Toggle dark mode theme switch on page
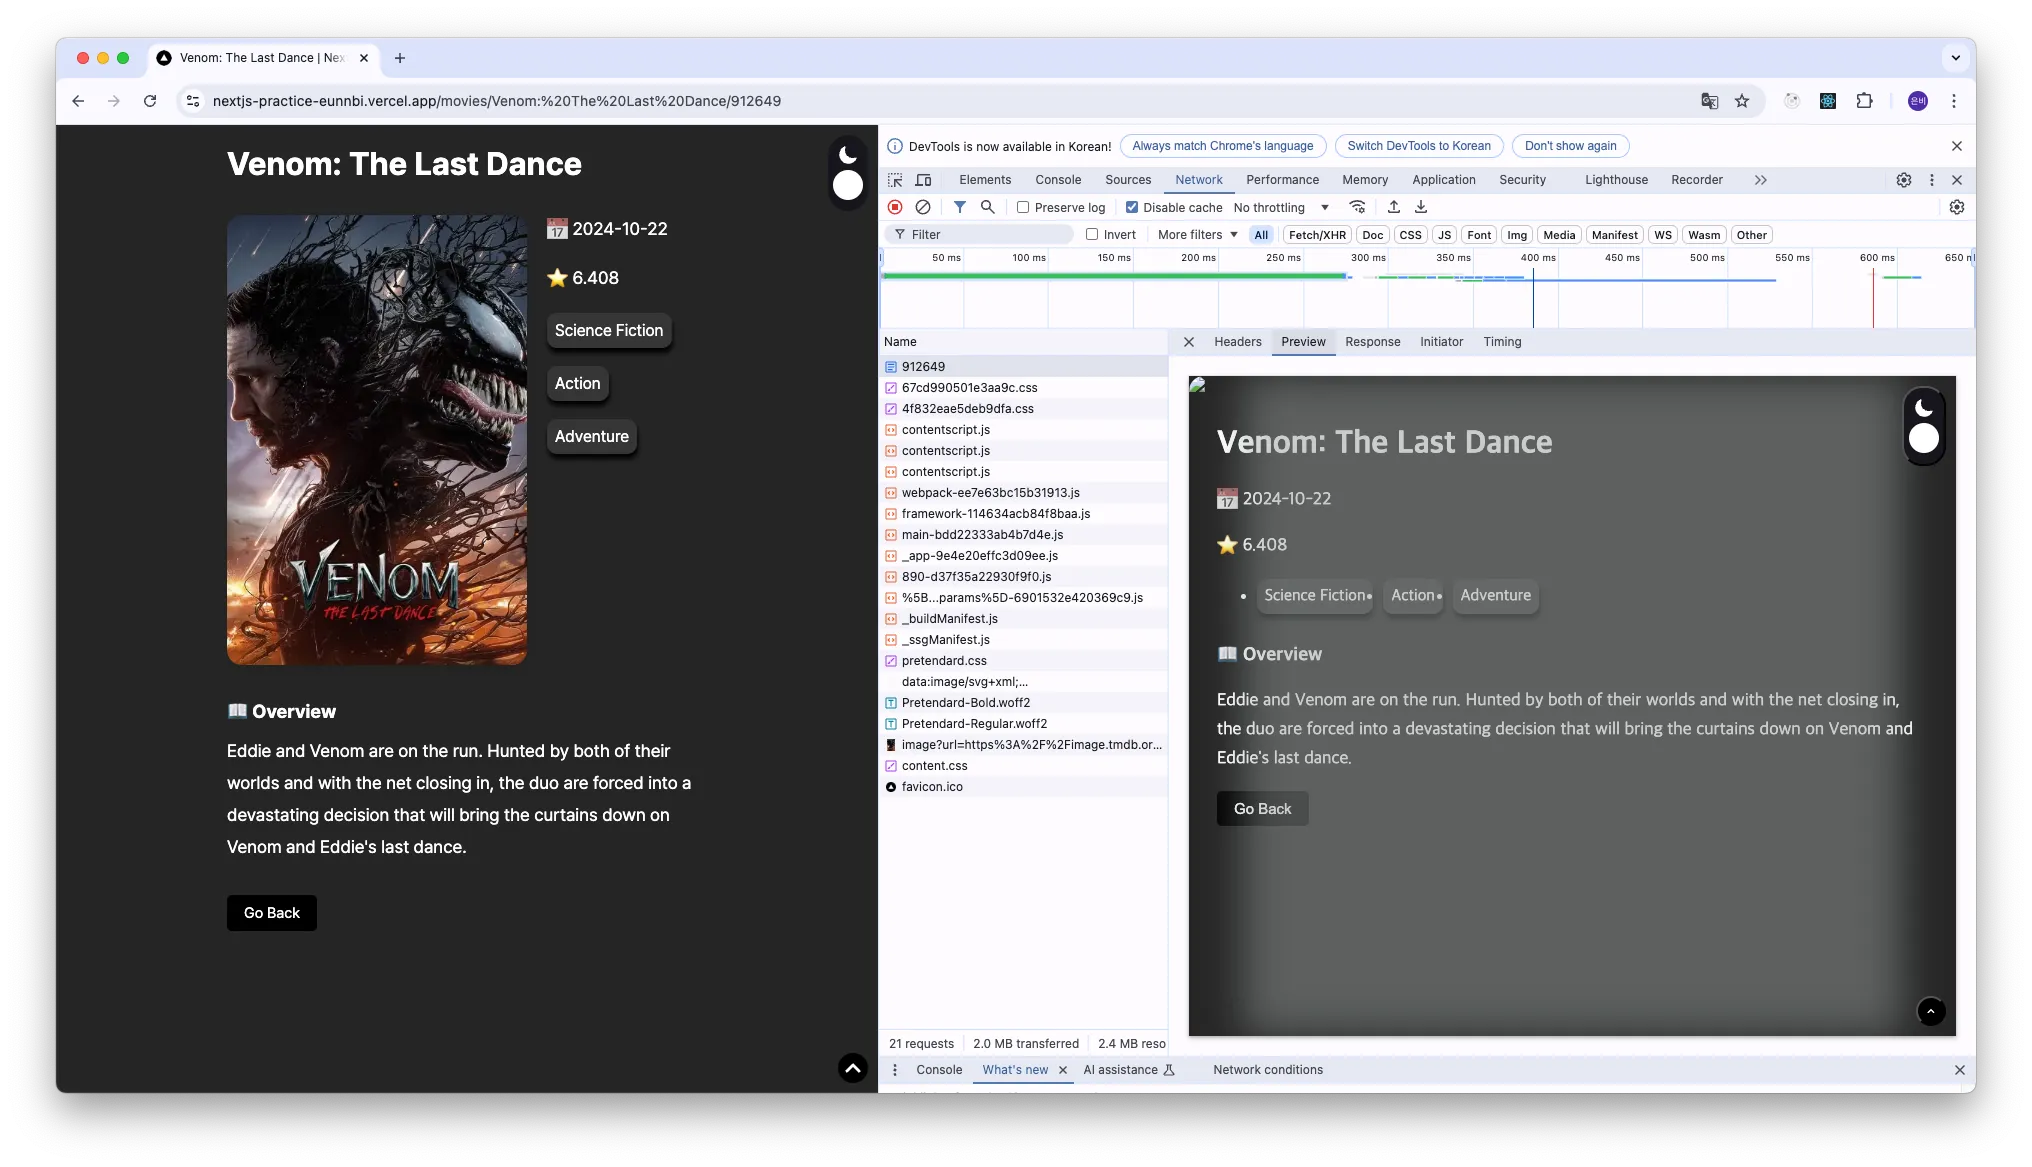The width and height of the screenshot is (2032, 1167). (848, 171)
